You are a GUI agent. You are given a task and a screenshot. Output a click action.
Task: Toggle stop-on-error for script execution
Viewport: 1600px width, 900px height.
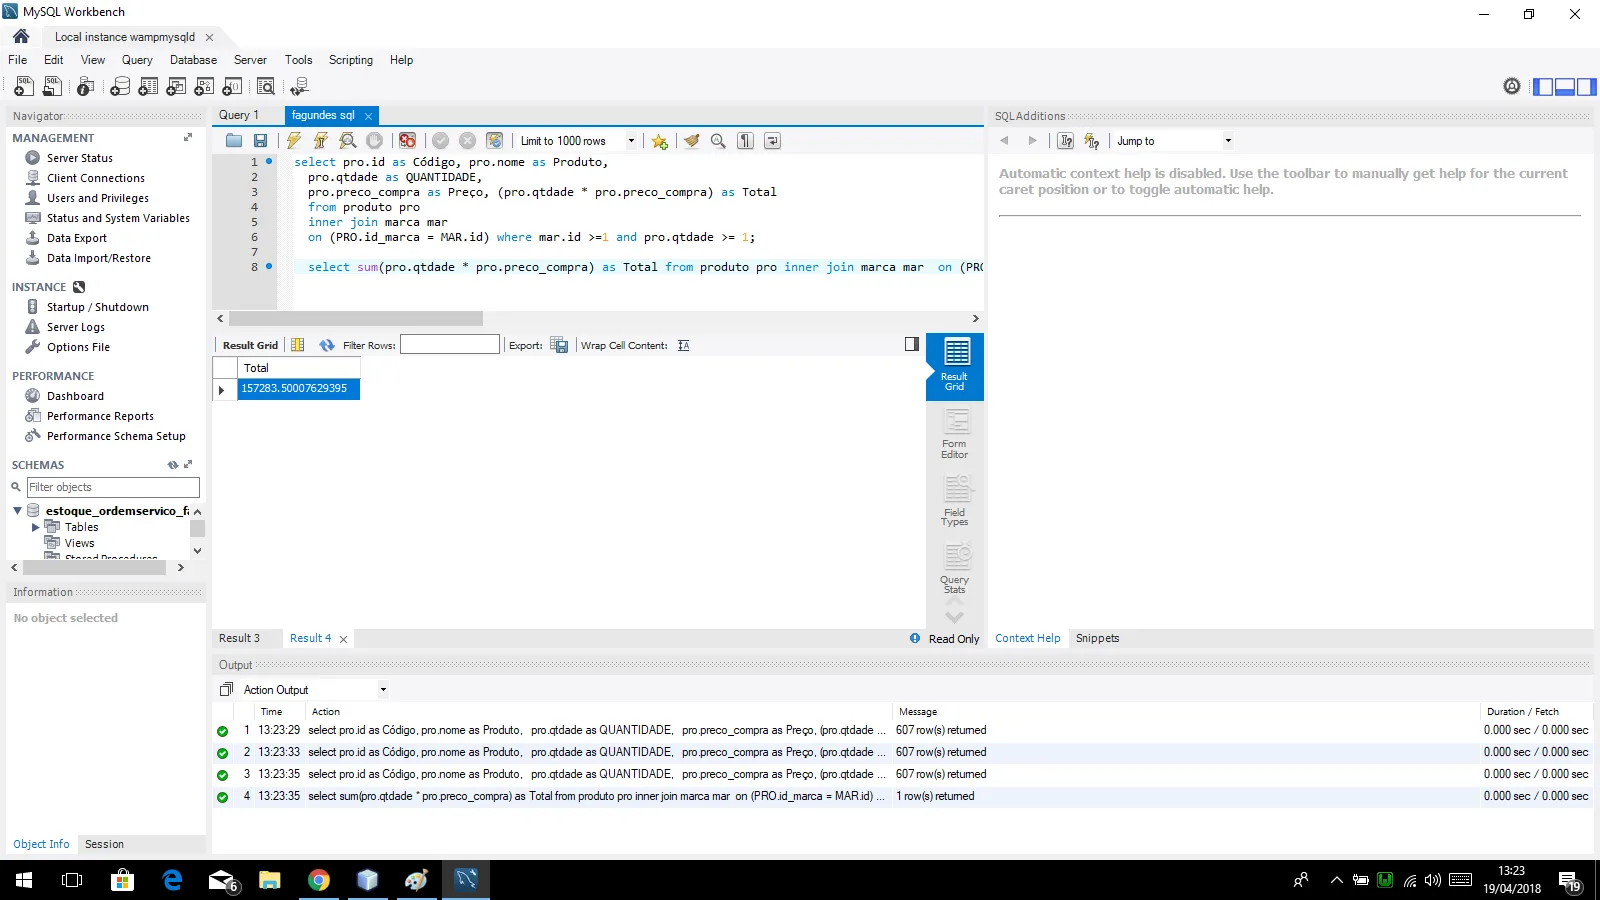click(407, 141)
